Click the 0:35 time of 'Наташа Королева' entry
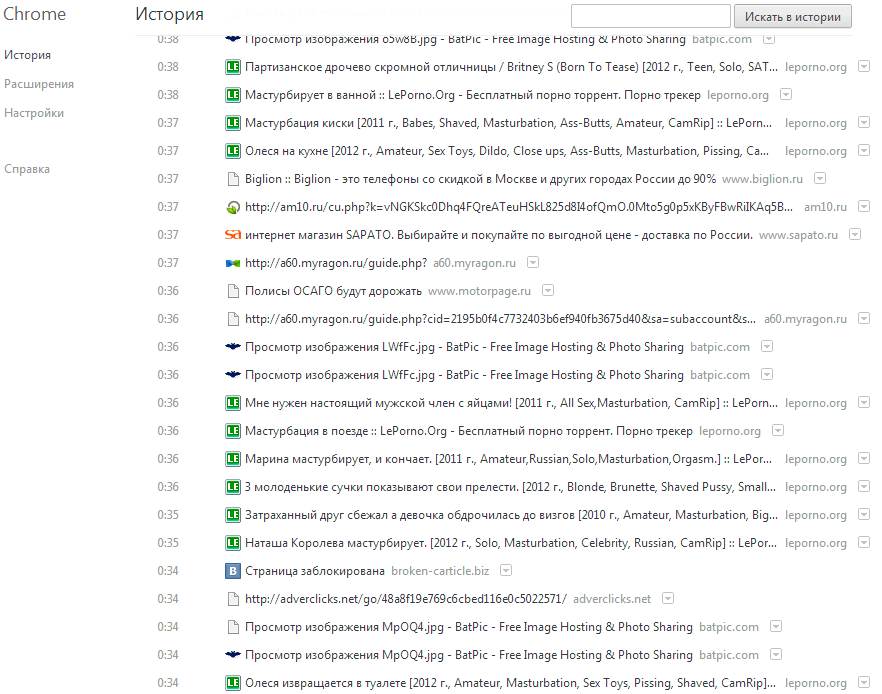 pos(168,543)
